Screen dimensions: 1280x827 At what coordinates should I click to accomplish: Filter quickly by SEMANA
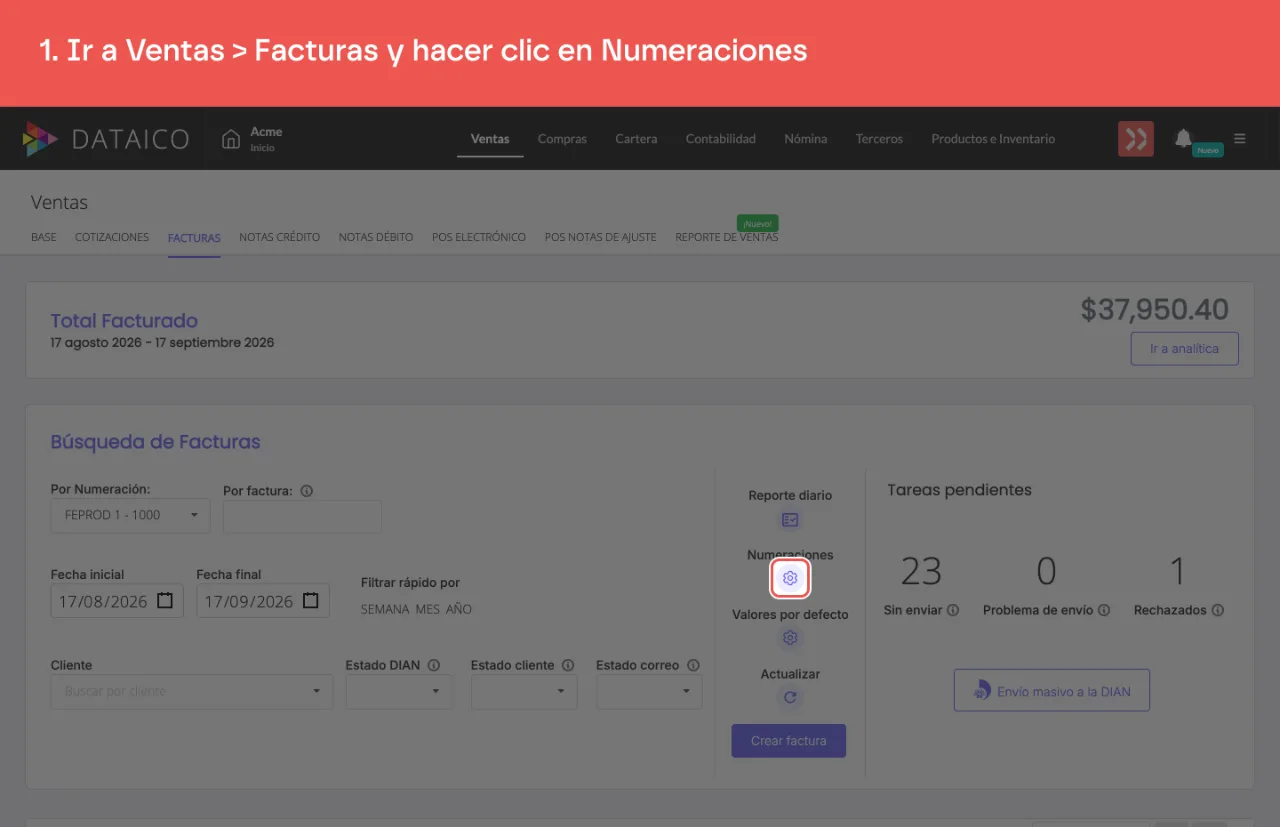pos(384,609)
